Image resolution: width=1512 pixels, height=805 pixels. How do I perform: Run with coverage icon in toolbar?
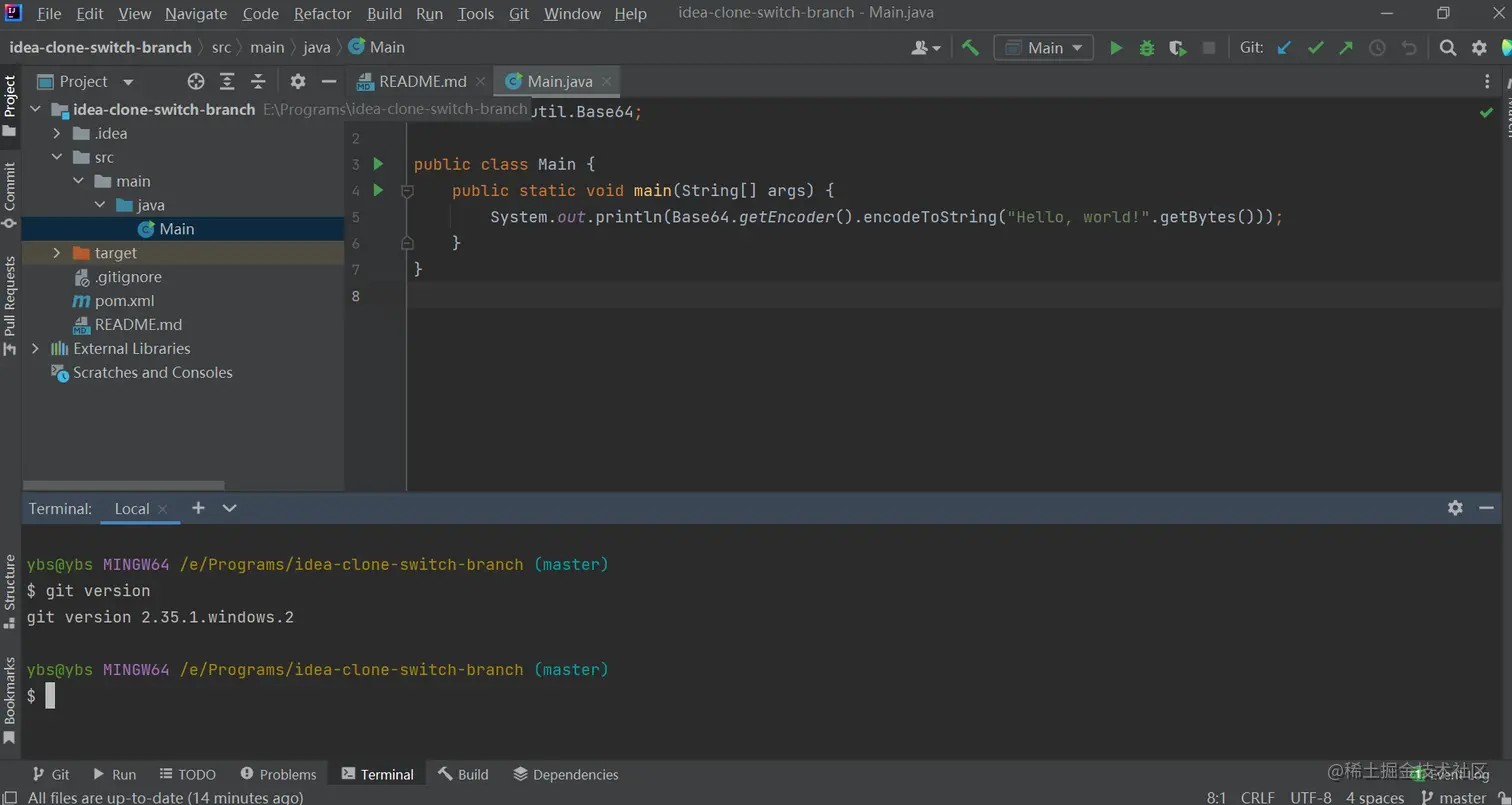(1178, 47)
